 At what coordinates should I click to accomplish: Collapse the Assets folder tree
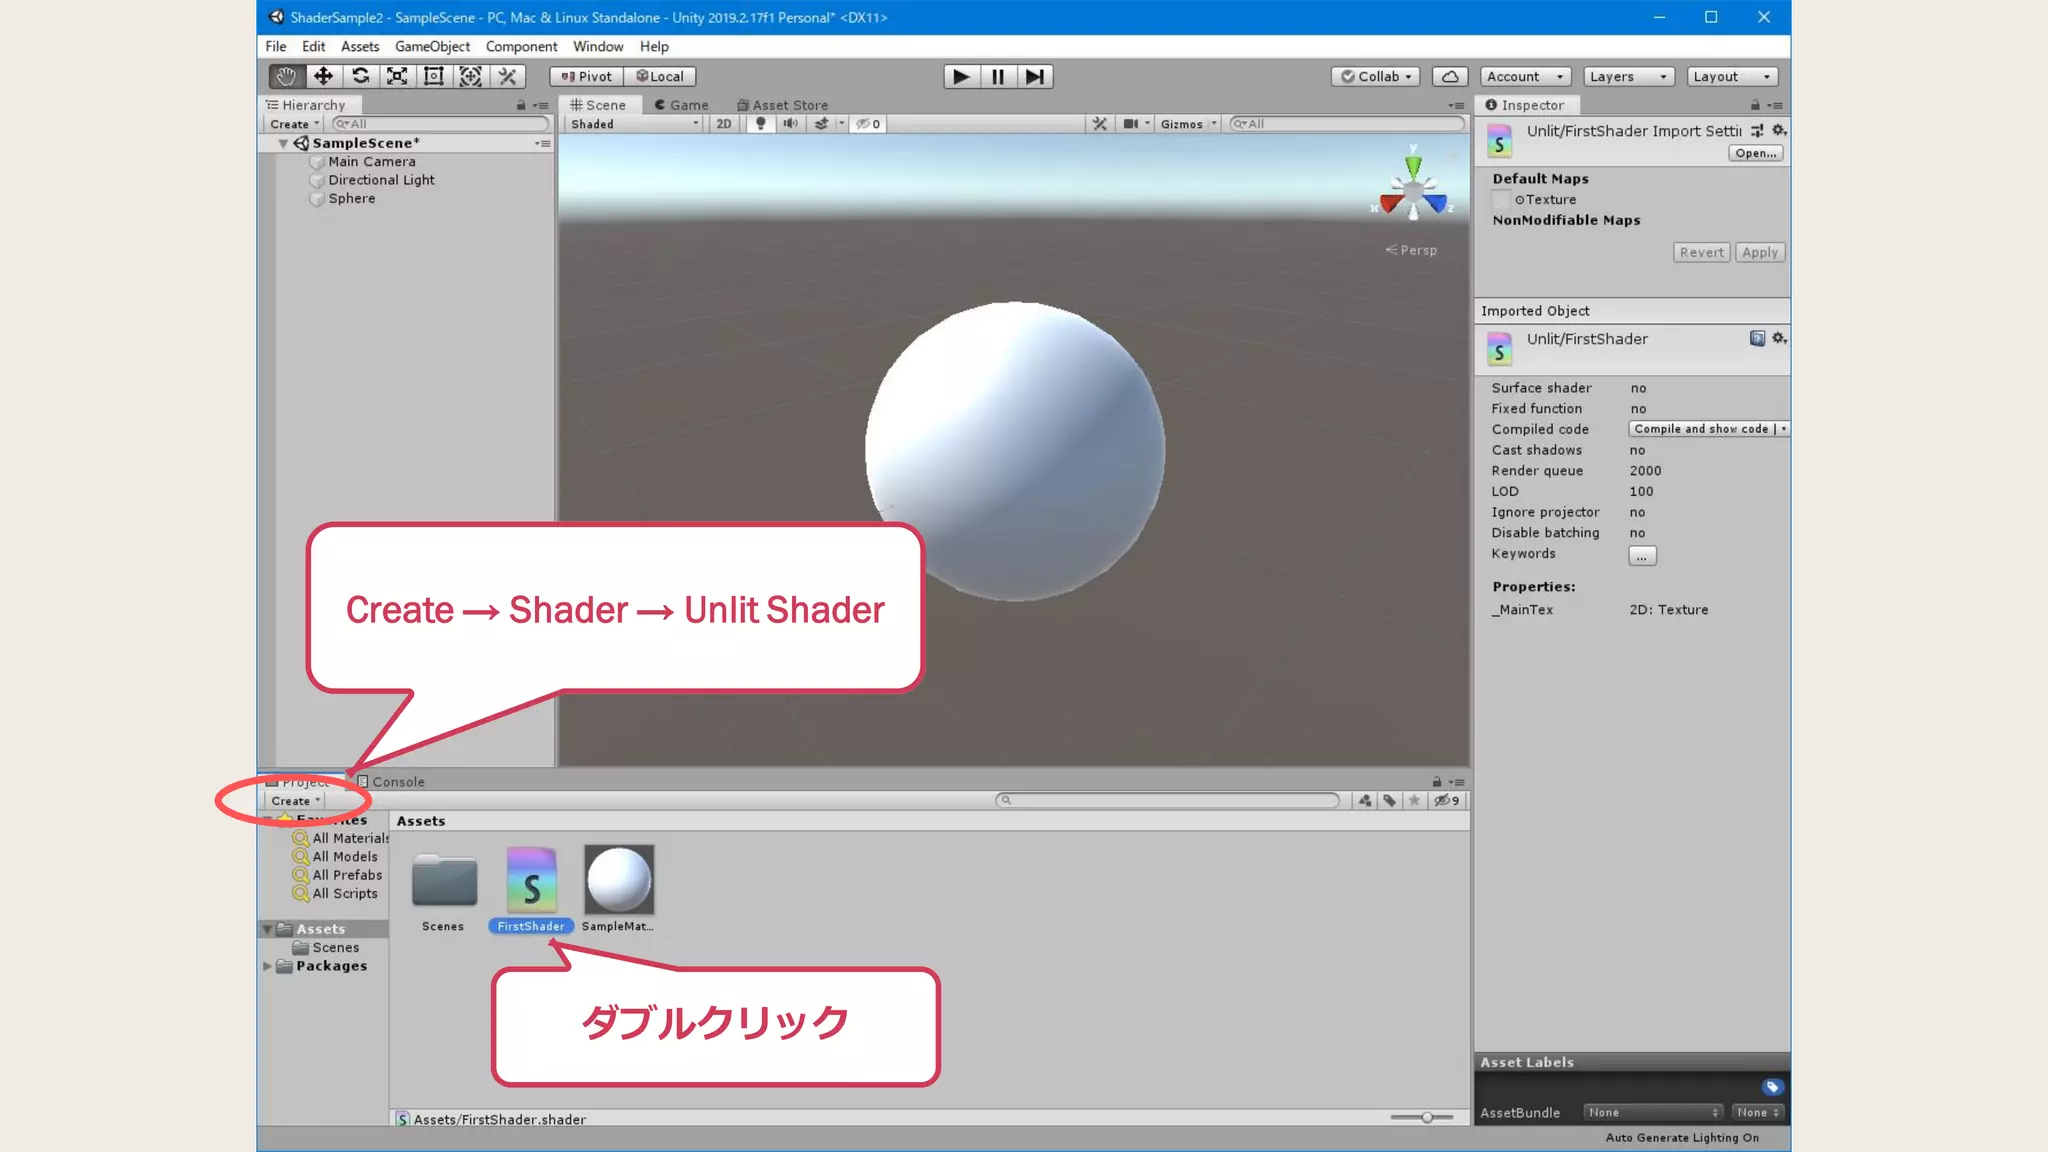click(268, 929)
